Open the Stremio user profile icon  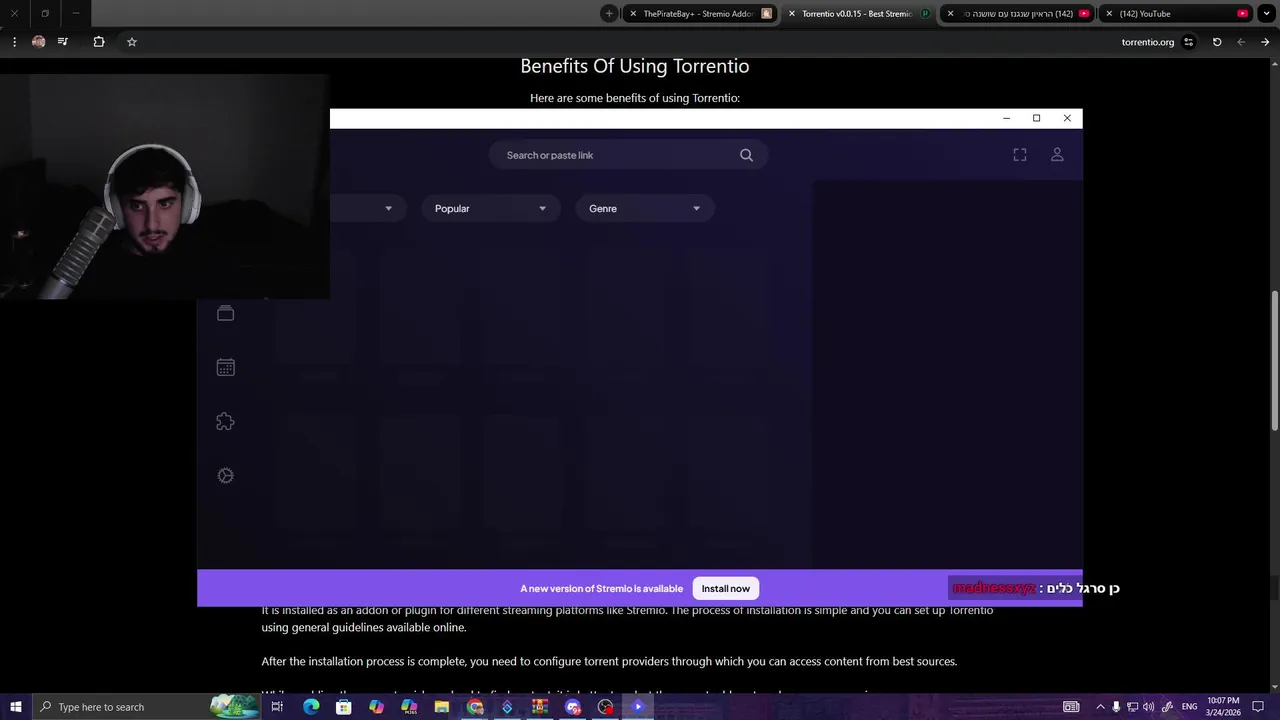pyautogui.click(x=1057, y=155)
